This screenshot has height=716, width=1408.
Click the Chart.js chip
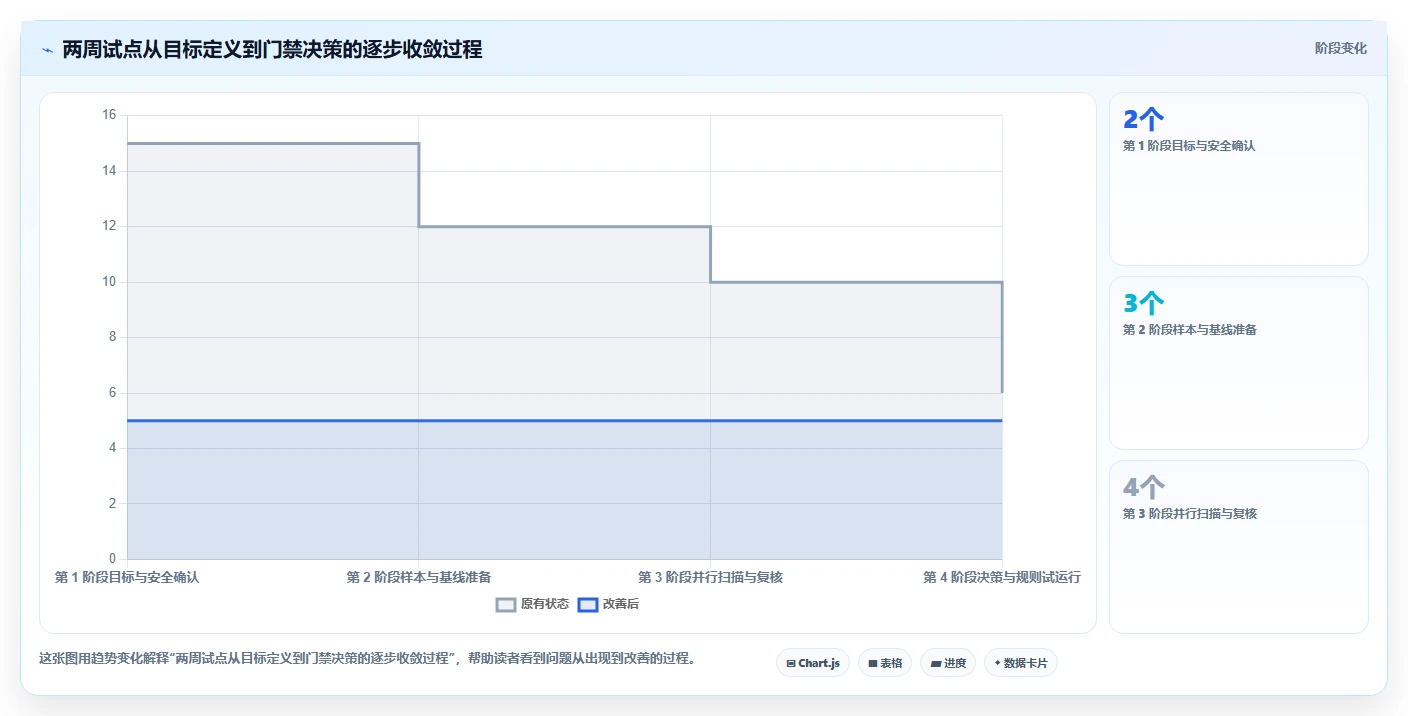coord(813,663)
